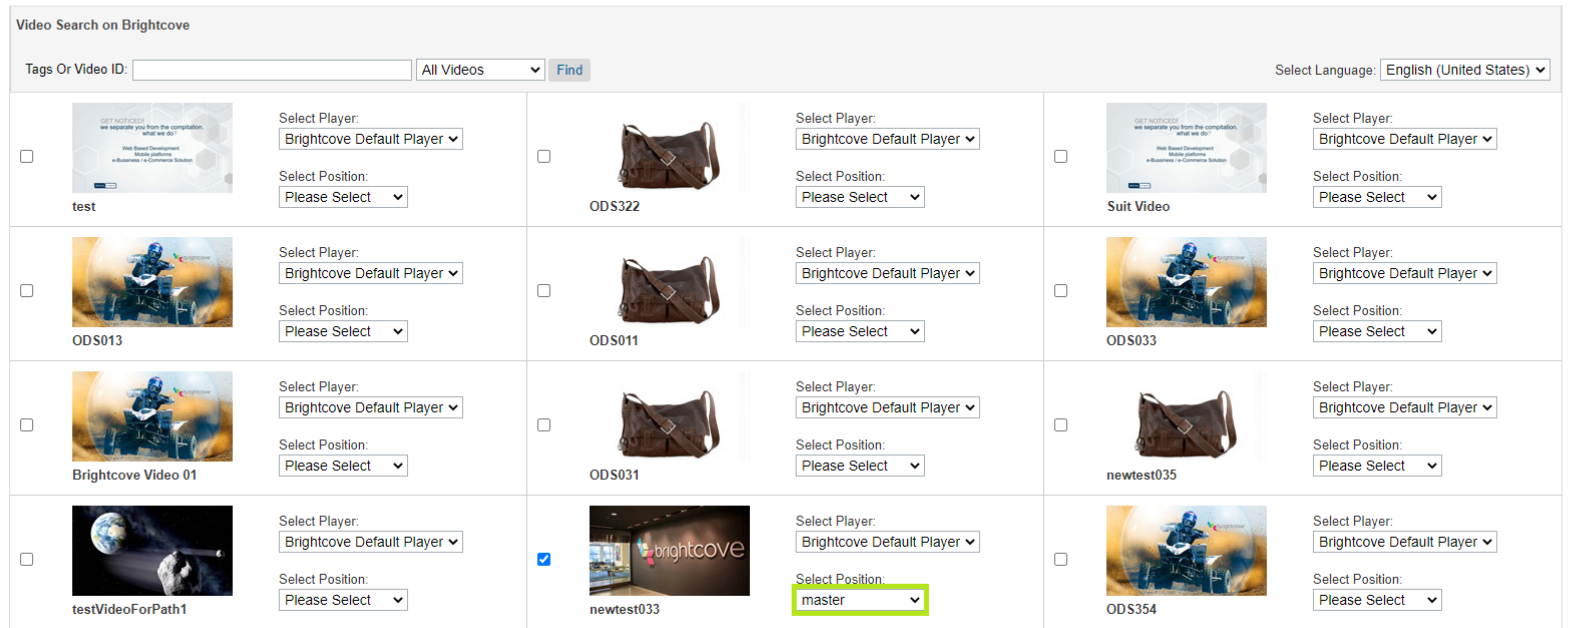Uncheck the newtest033 video checkbox
The height and width of the screenshot is (628, 1572).
coord(544,559)
